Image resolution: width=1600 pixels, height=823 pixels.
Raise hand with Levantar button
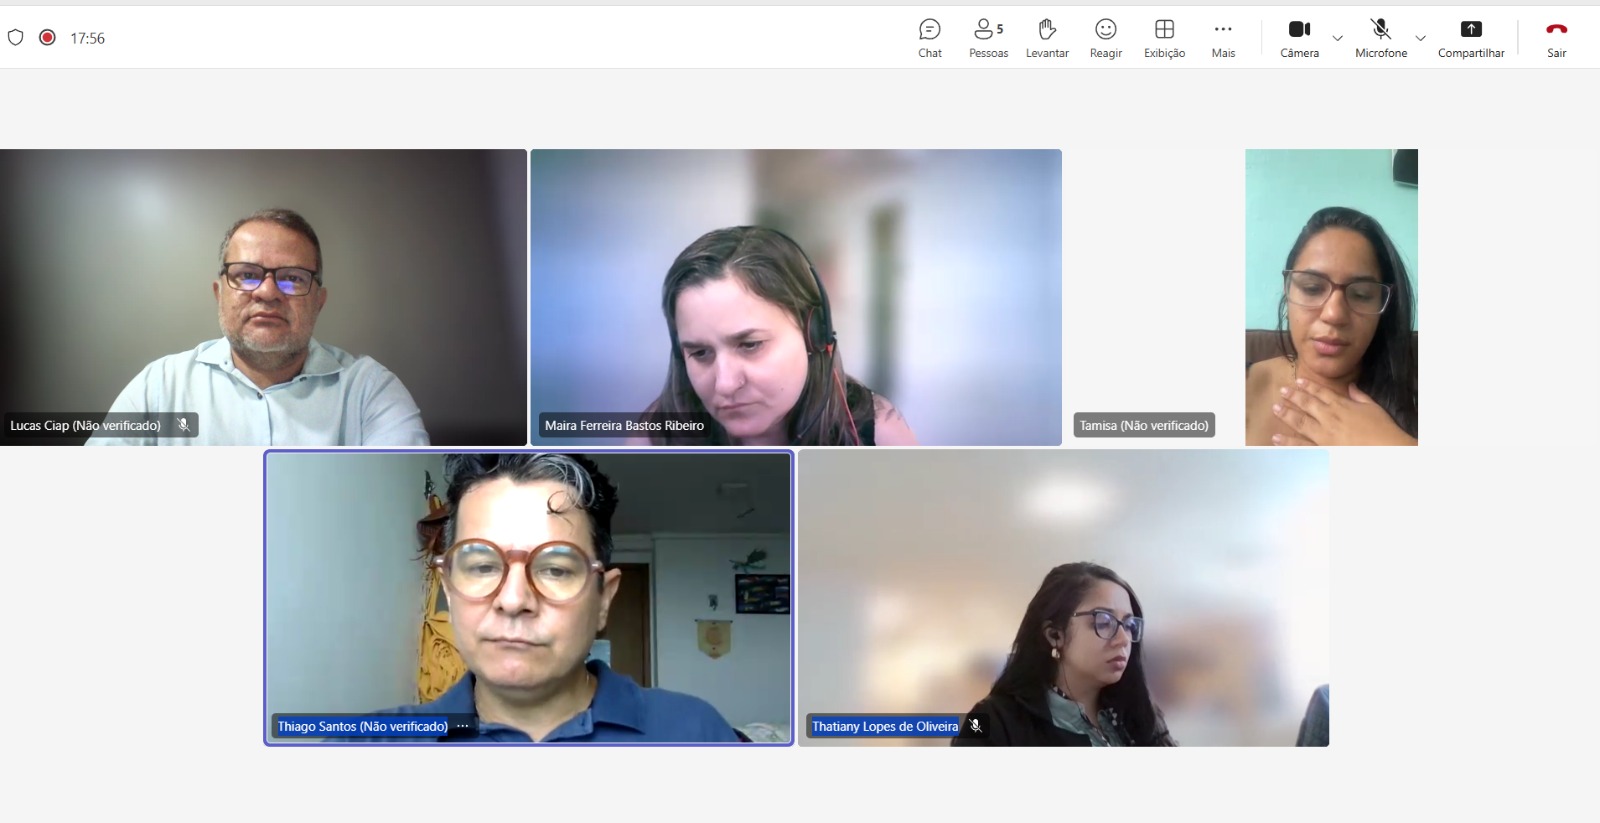[x=1047, y=38]
